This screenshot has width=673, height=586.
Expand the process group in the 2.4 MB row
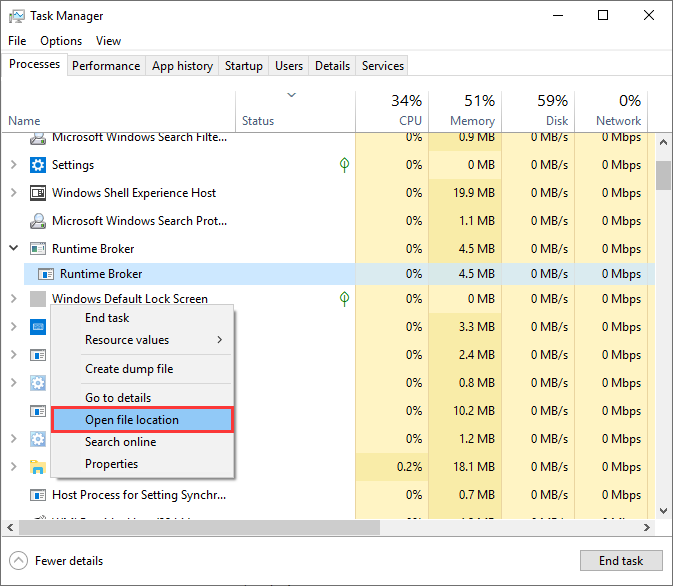pyautogui.click(x=14, y=355)
